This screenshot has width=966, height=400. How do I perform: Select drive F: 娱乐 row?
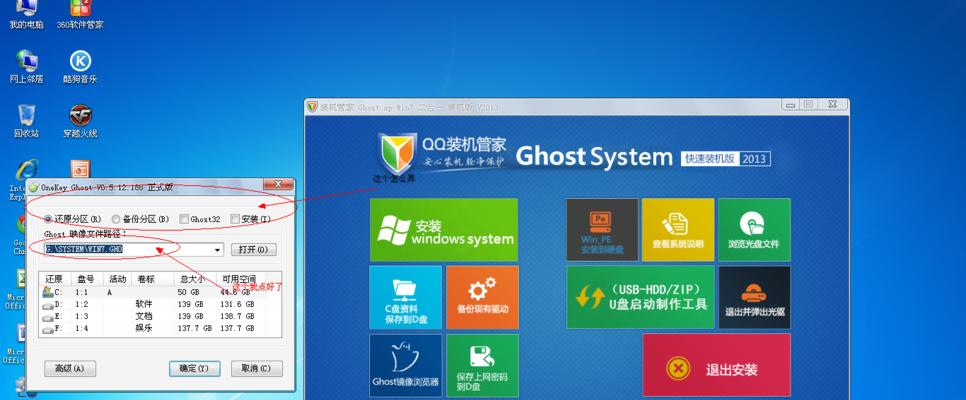point(160,329)
